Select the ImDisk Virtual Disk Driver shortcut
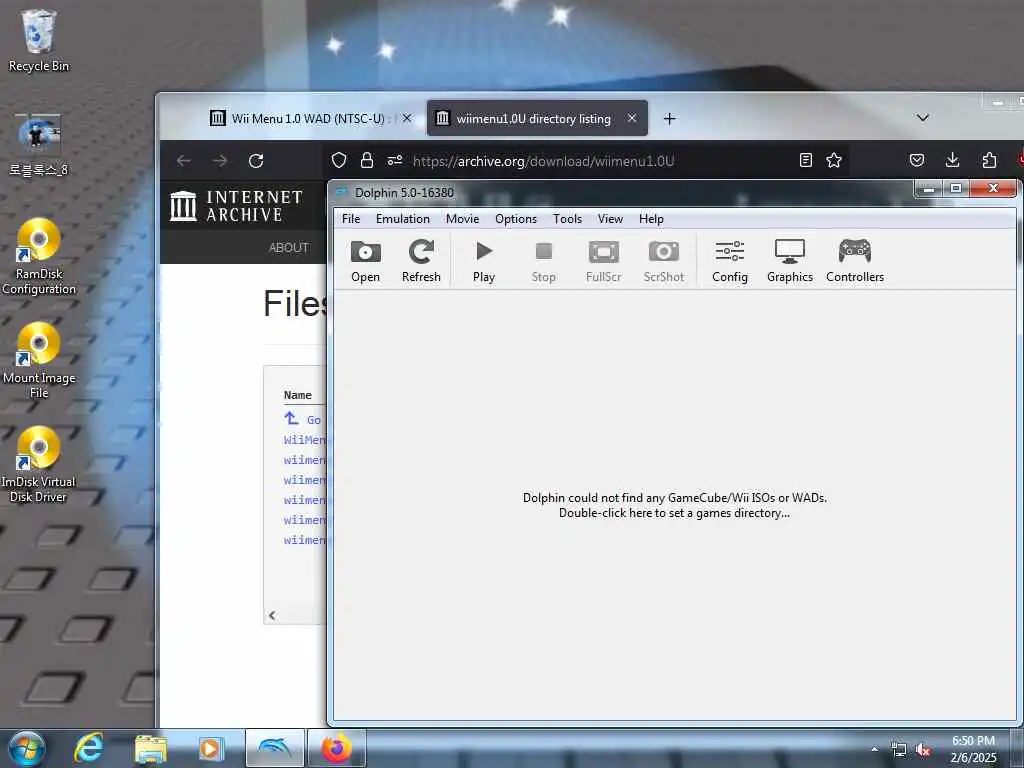Viewport: 1024px width, 768px height. (x=39, y=464)
